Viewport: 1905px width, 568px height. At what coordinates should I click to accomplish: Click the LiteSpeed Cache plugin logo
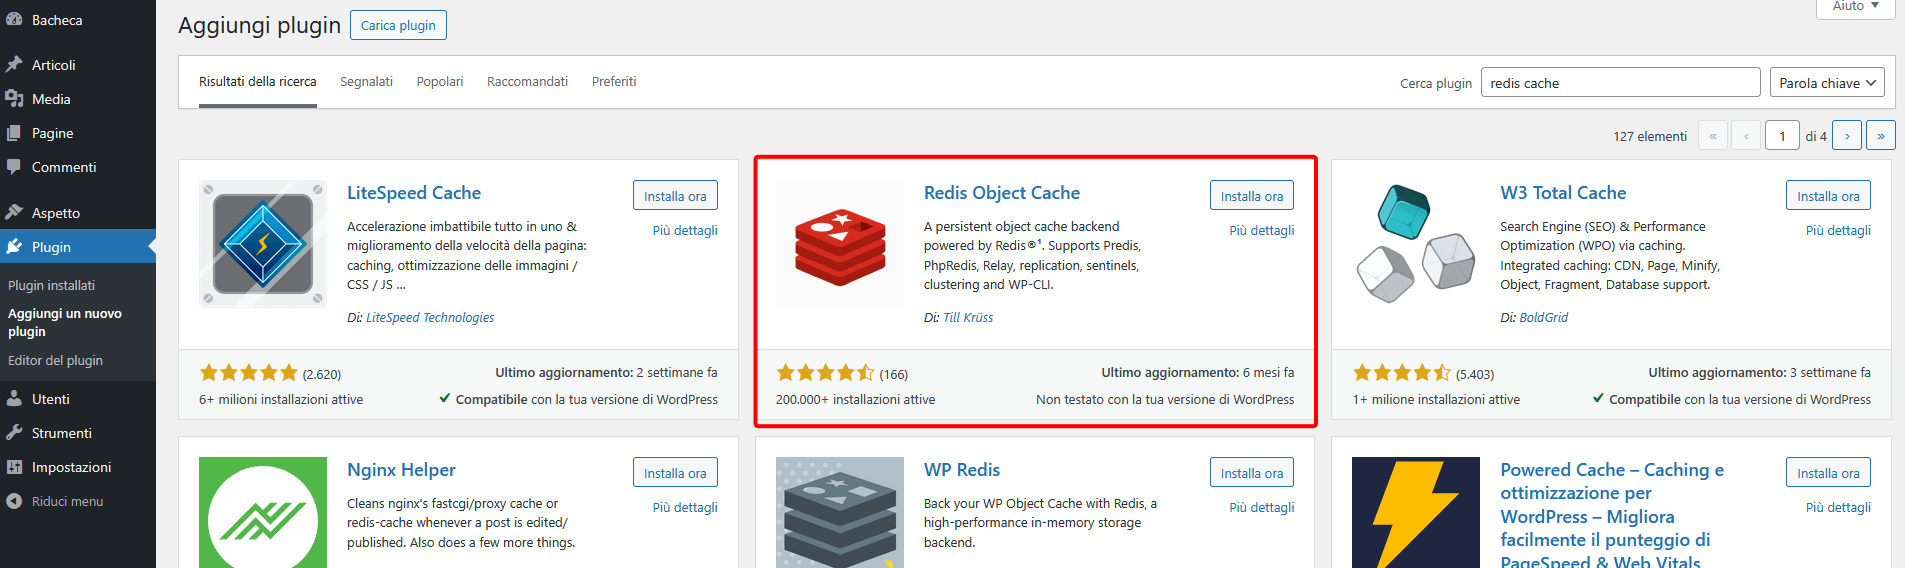[x=263, y=243]
